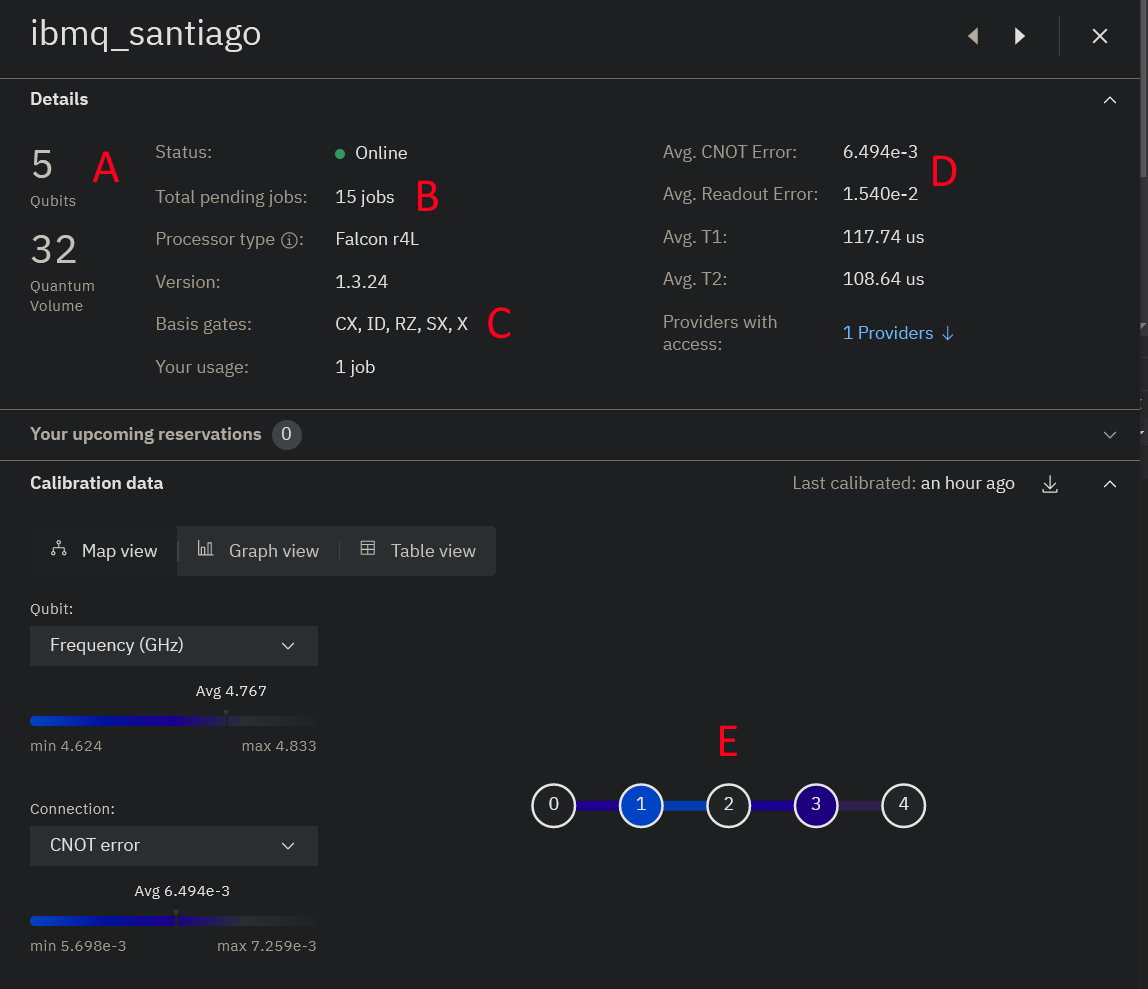The height and width of the screenshot is (989, 1148).
Task: Close the ibmq_santiago details panel
Action: (x=1099, y=36)
